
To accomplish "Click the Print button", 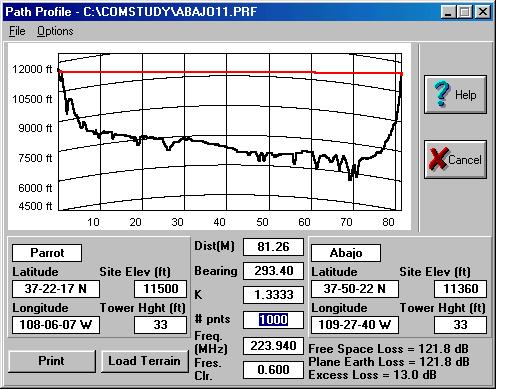I will click(x=52, y=361).
